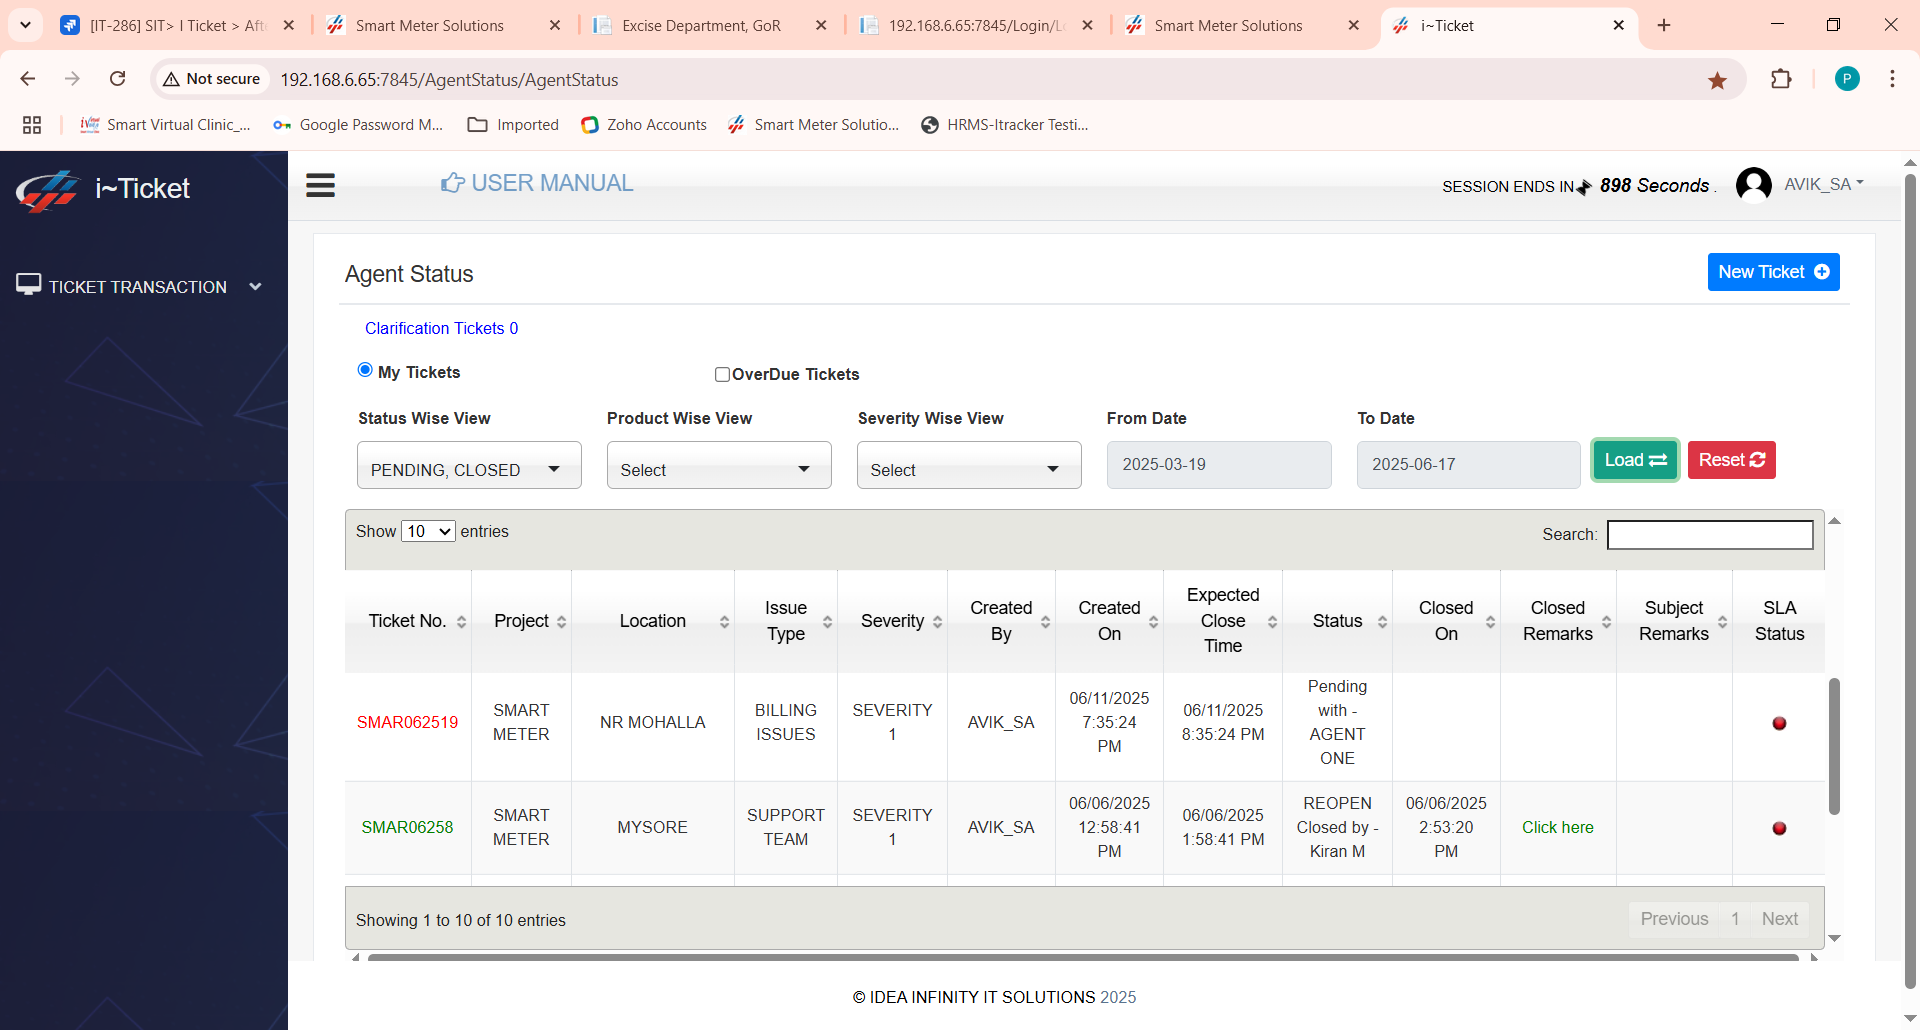Image resolution: width=1920 pixels, height=1030 pixels.
Task: Click the green Load button
Action: tap(1635, 460)
